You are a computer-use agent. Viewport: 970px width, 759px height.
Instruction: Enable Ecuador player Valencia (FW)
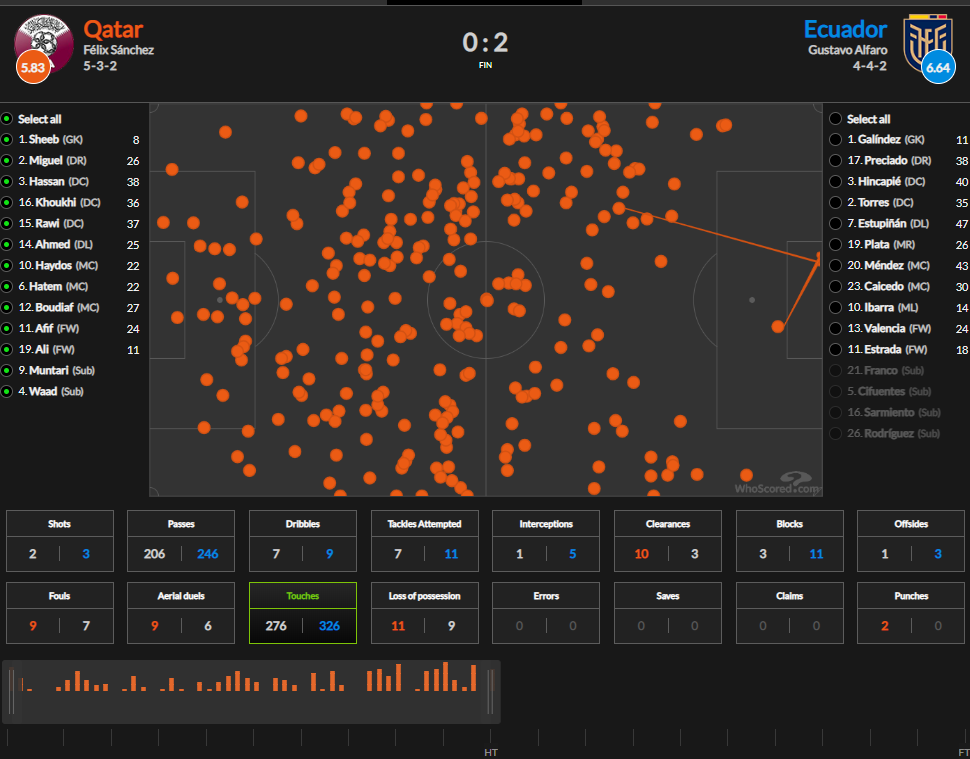click(x=835, y=329)
